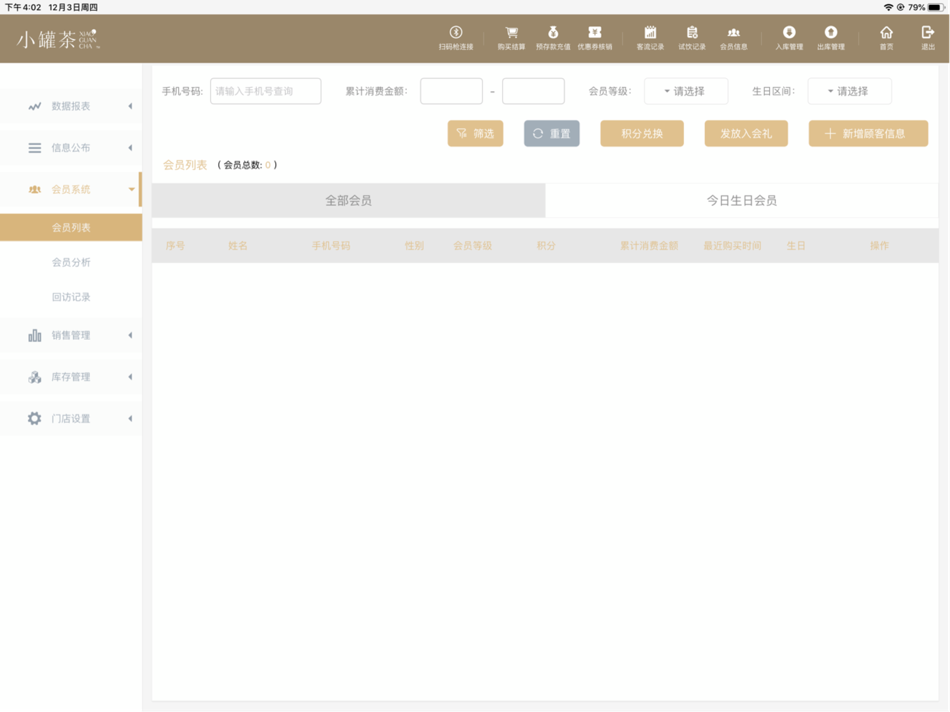Click the 积分 column header
Viewport: 950px width, 712px height.
click(546, 245)
